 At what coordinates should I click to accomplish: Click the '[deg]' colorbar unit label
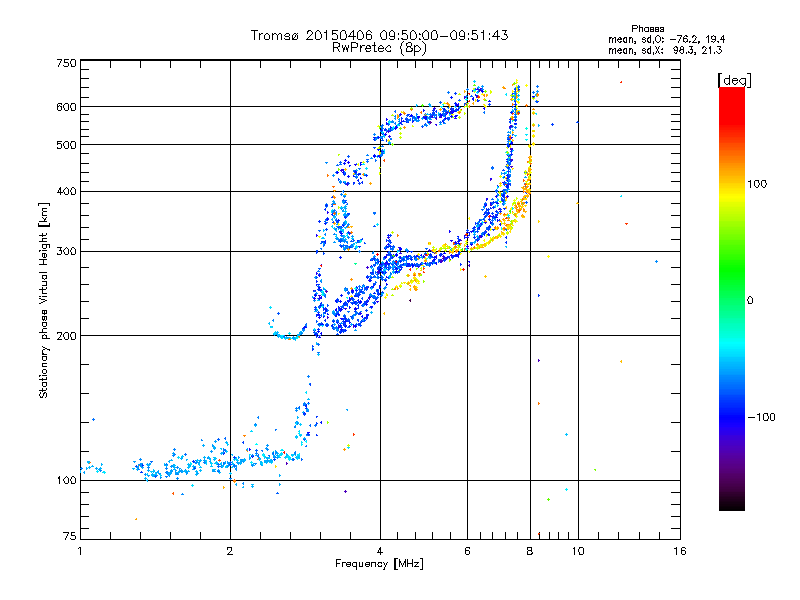[x=734, y=80]
